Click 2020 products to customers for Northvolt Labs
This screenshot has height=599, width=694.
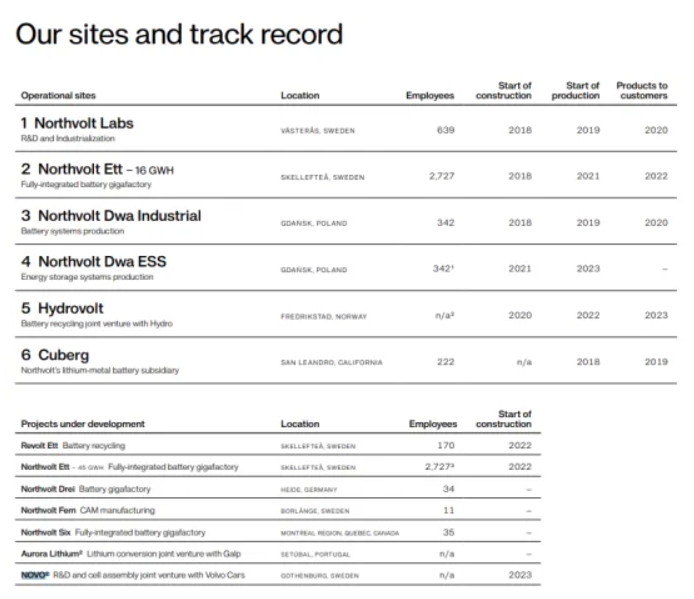[656, 130]
